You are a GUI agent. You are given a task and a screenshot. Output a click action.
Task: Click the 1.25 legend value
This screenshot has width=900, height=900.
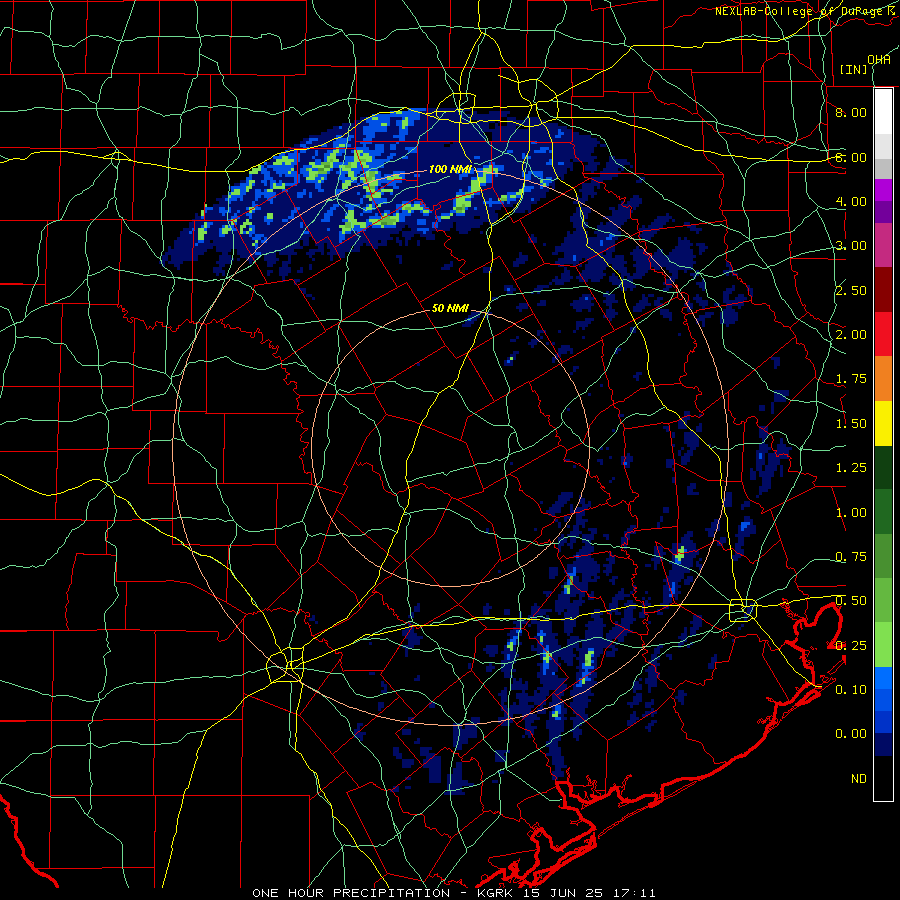coord(851,468)
